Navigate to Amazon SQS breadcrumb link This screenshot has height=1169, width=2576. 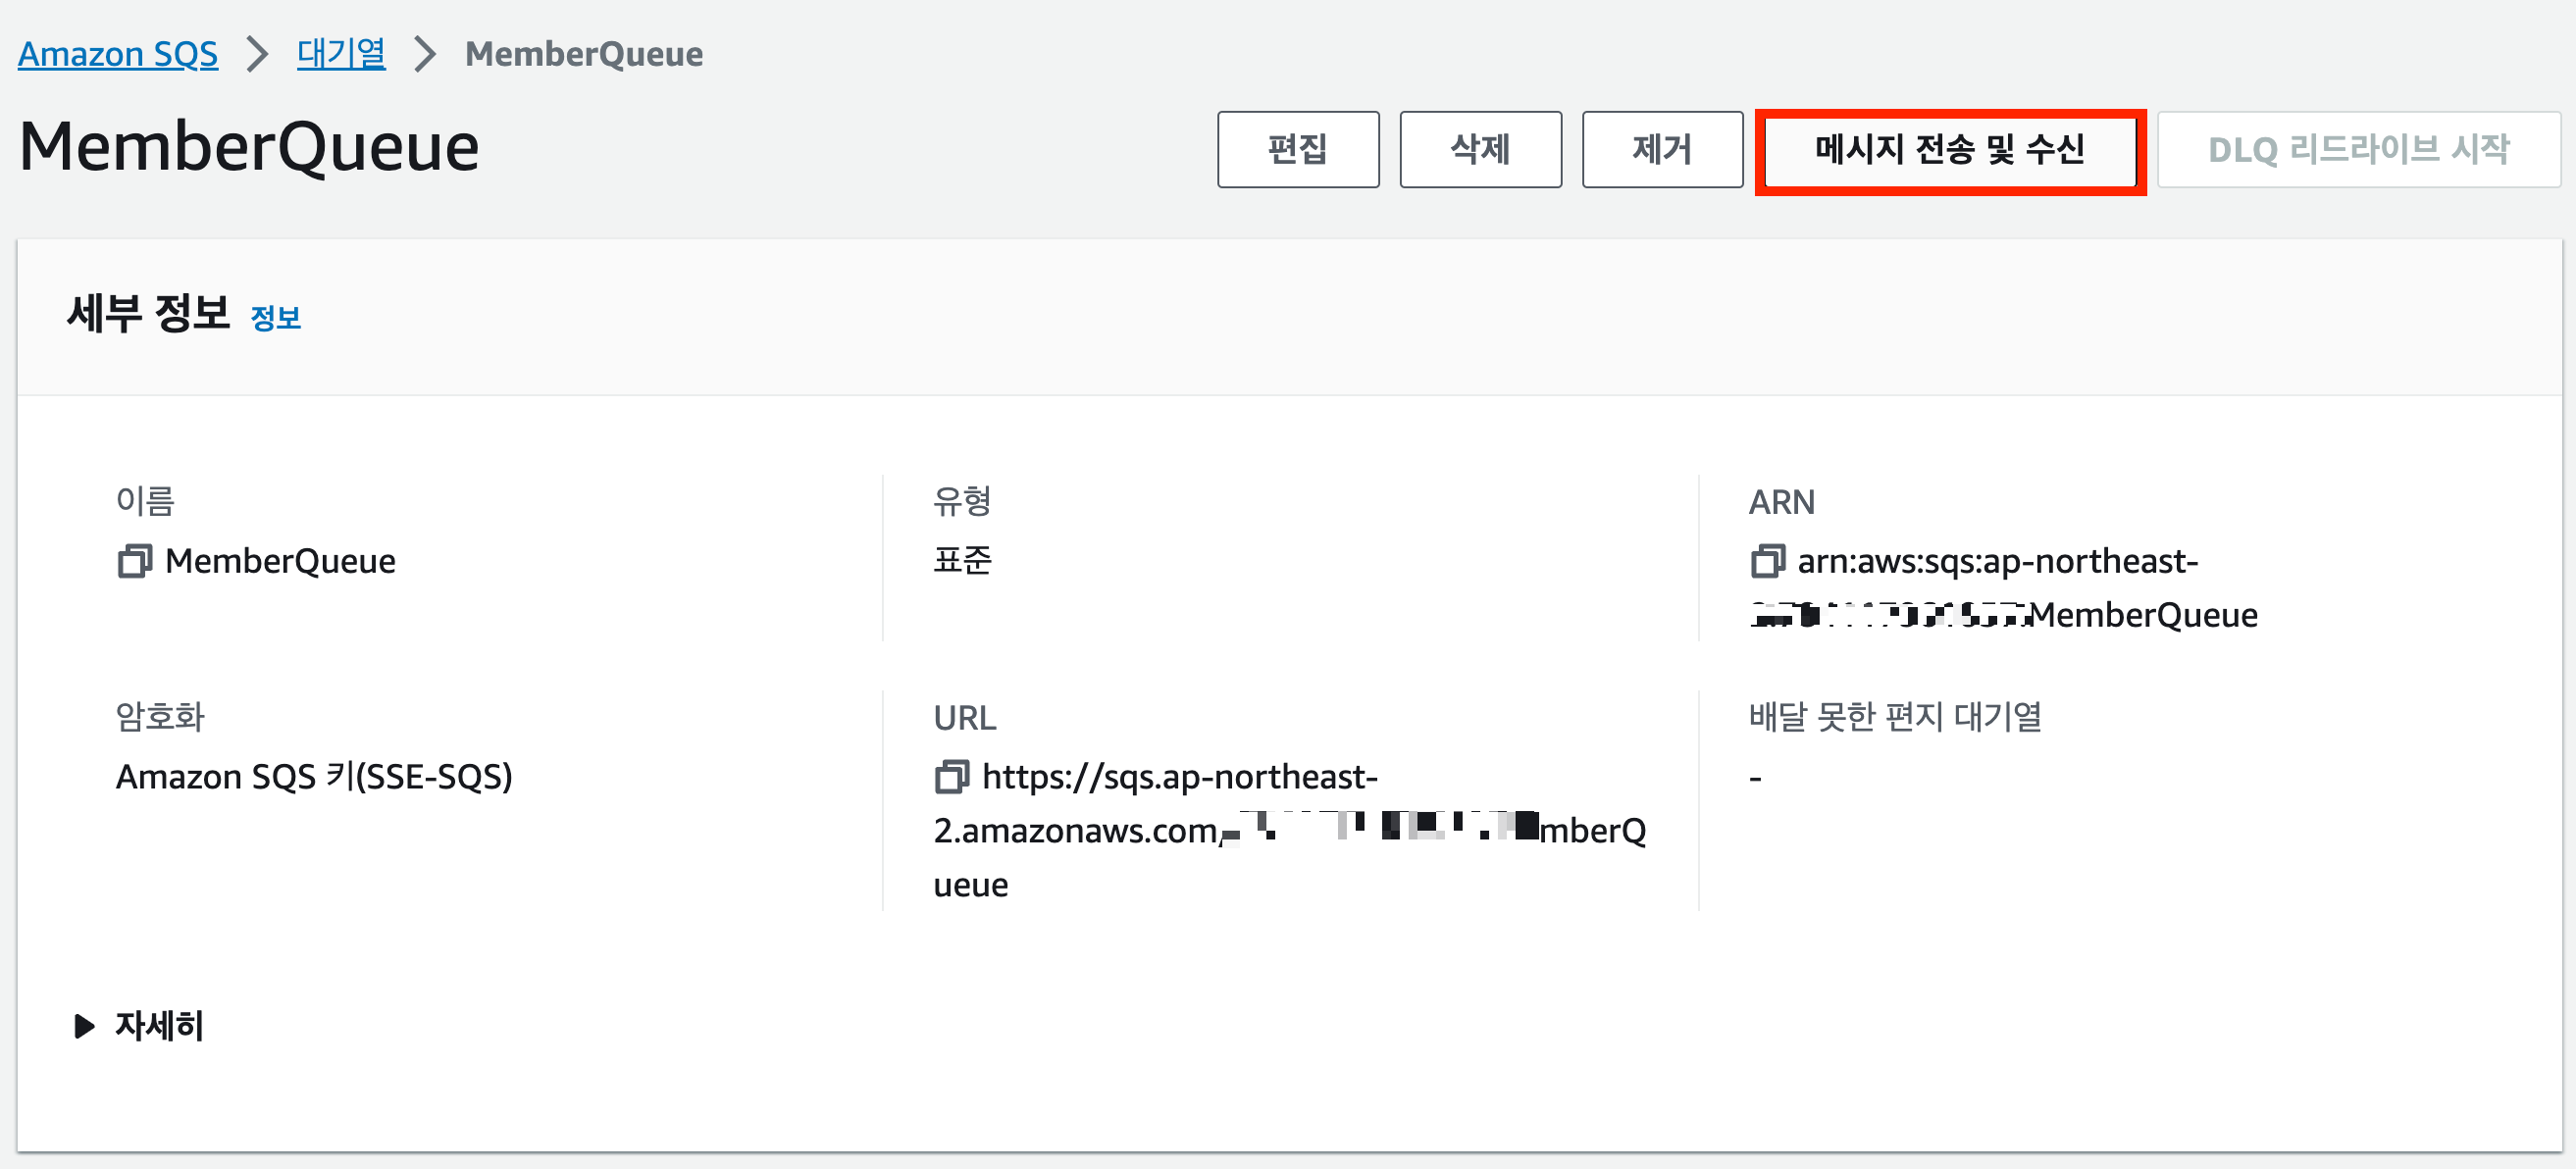[x=117, y=54]
